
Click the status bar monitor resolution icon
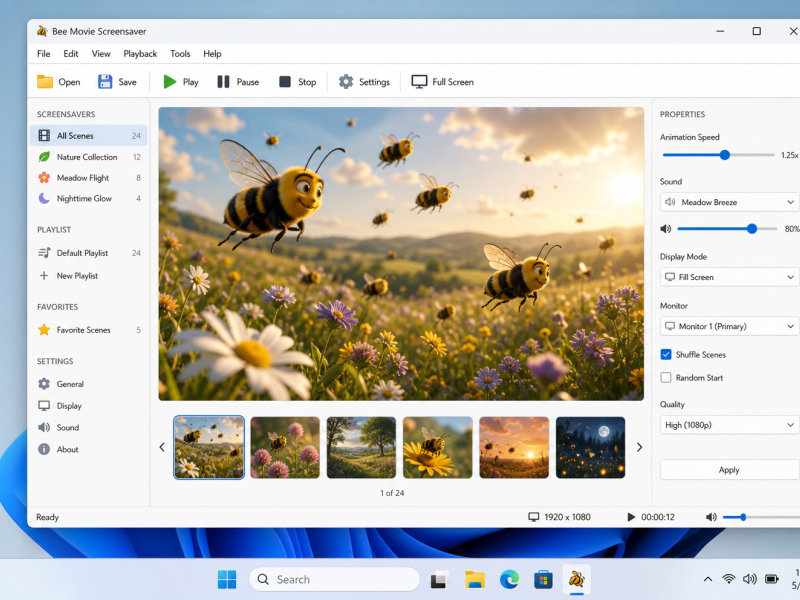[x=534, y=517]
